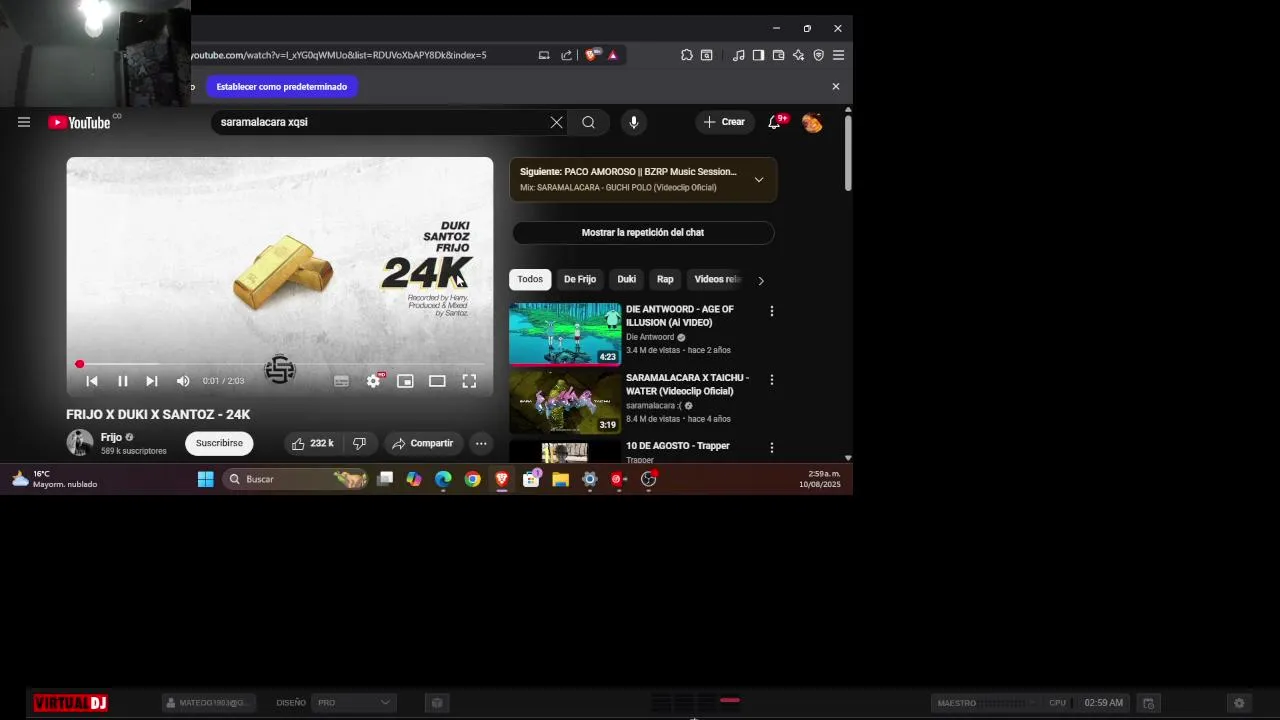Click the YouTube search input field

380,122
